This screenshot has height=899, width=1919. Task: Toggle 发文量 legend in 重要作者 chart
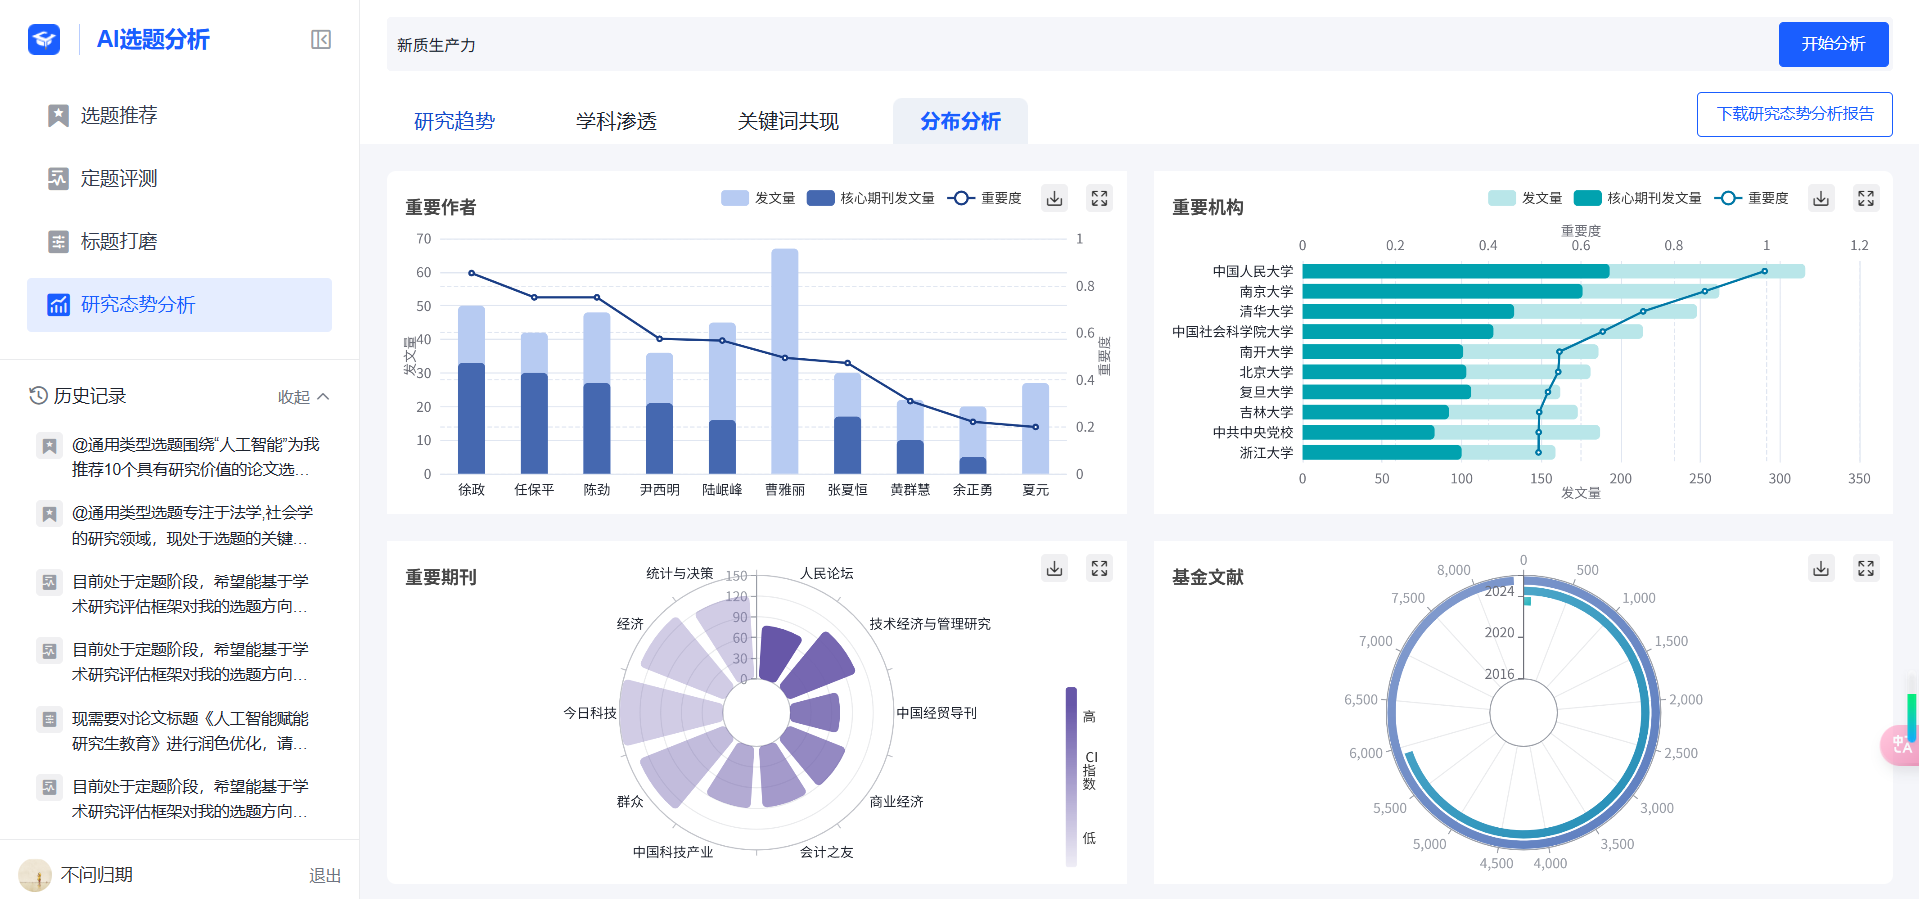pos(758,198)
